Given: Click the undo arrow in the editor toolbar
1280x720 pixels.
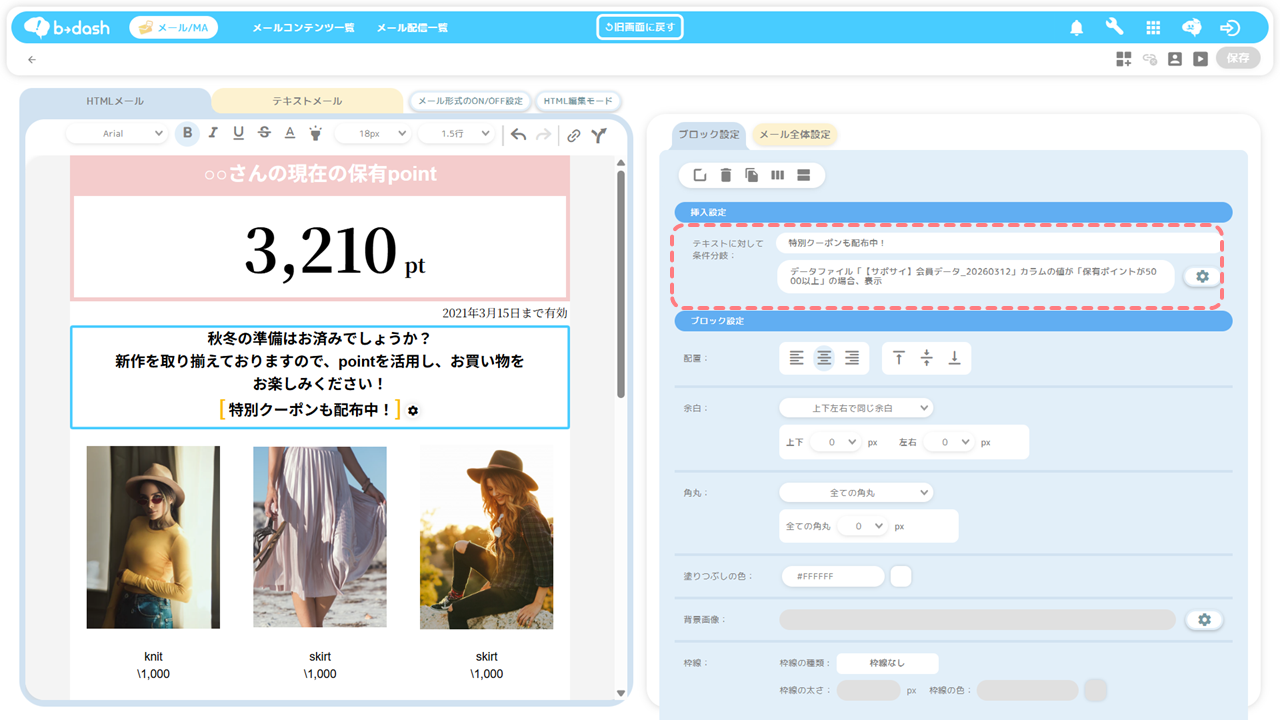Looking at the screenshot, I should tap(518, 135).
